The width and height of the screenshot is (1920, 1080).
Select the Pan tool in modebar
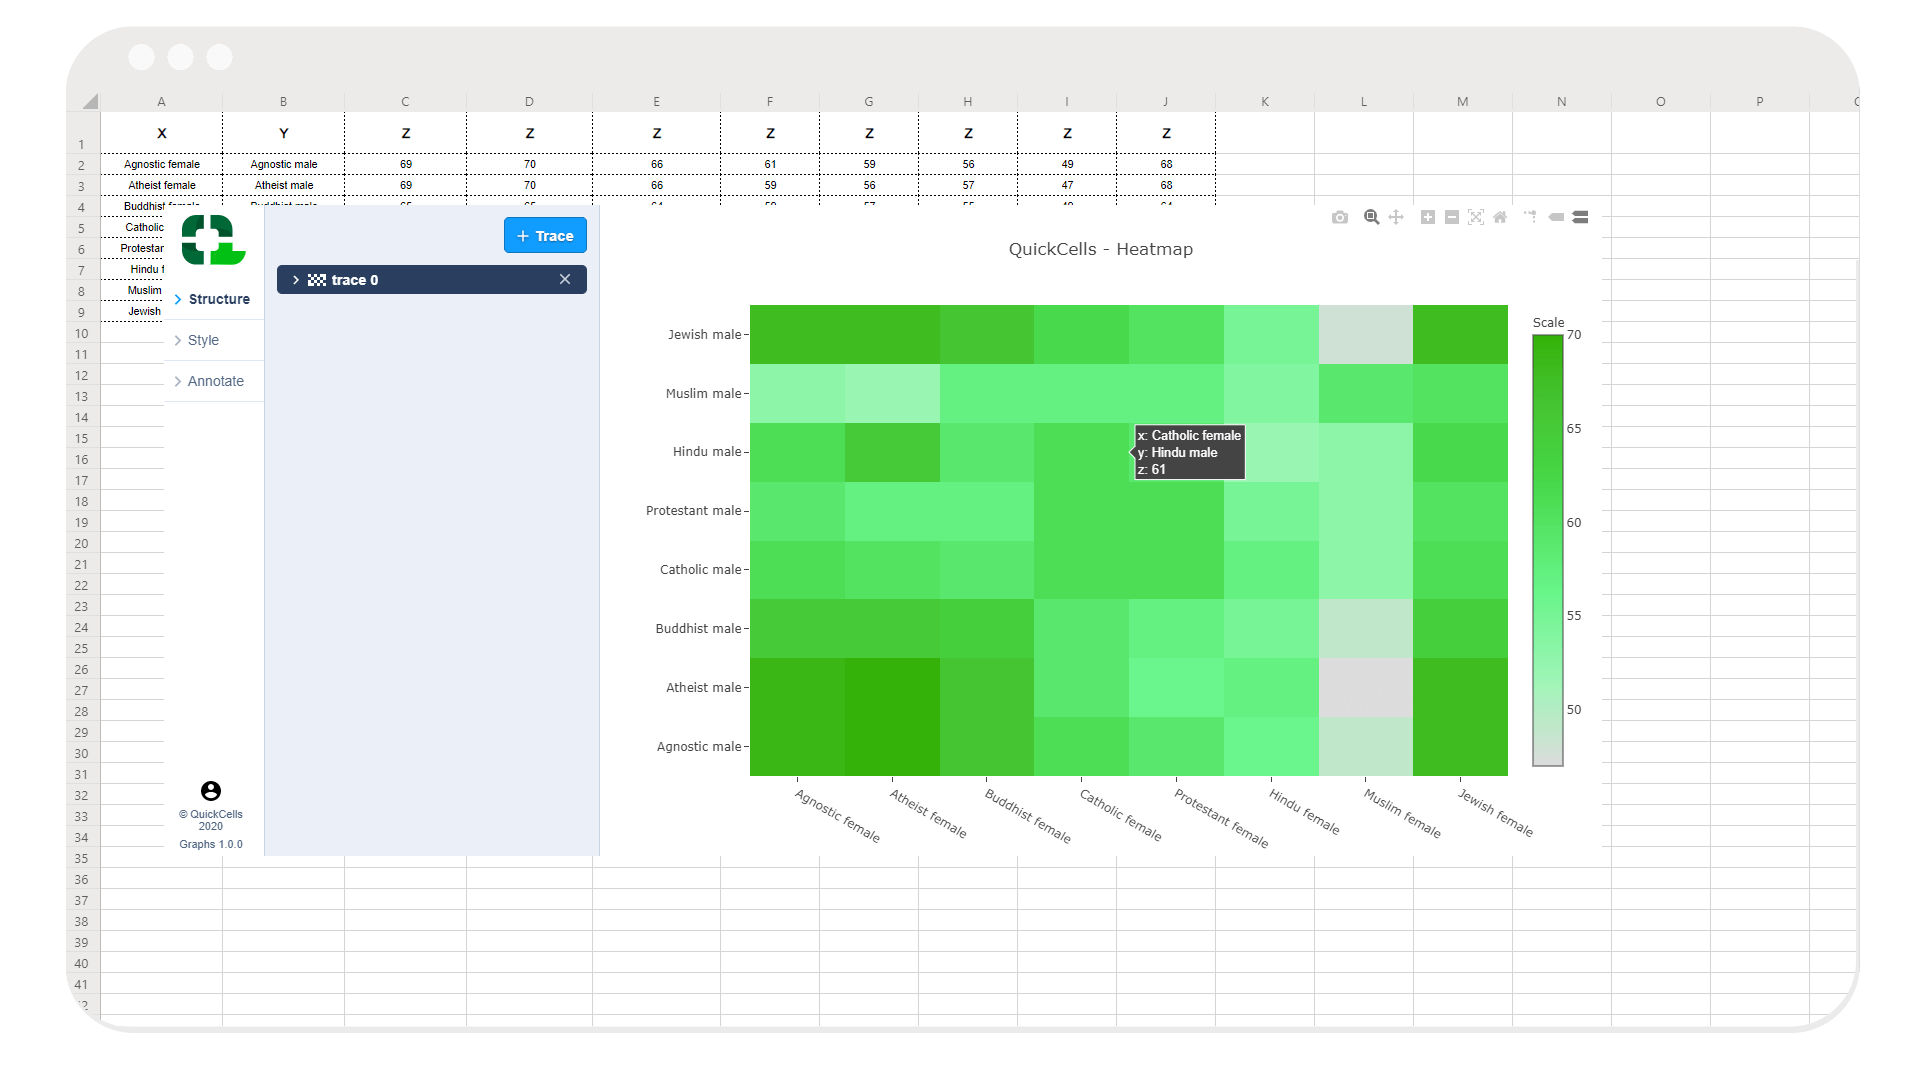click(1396, 217)
